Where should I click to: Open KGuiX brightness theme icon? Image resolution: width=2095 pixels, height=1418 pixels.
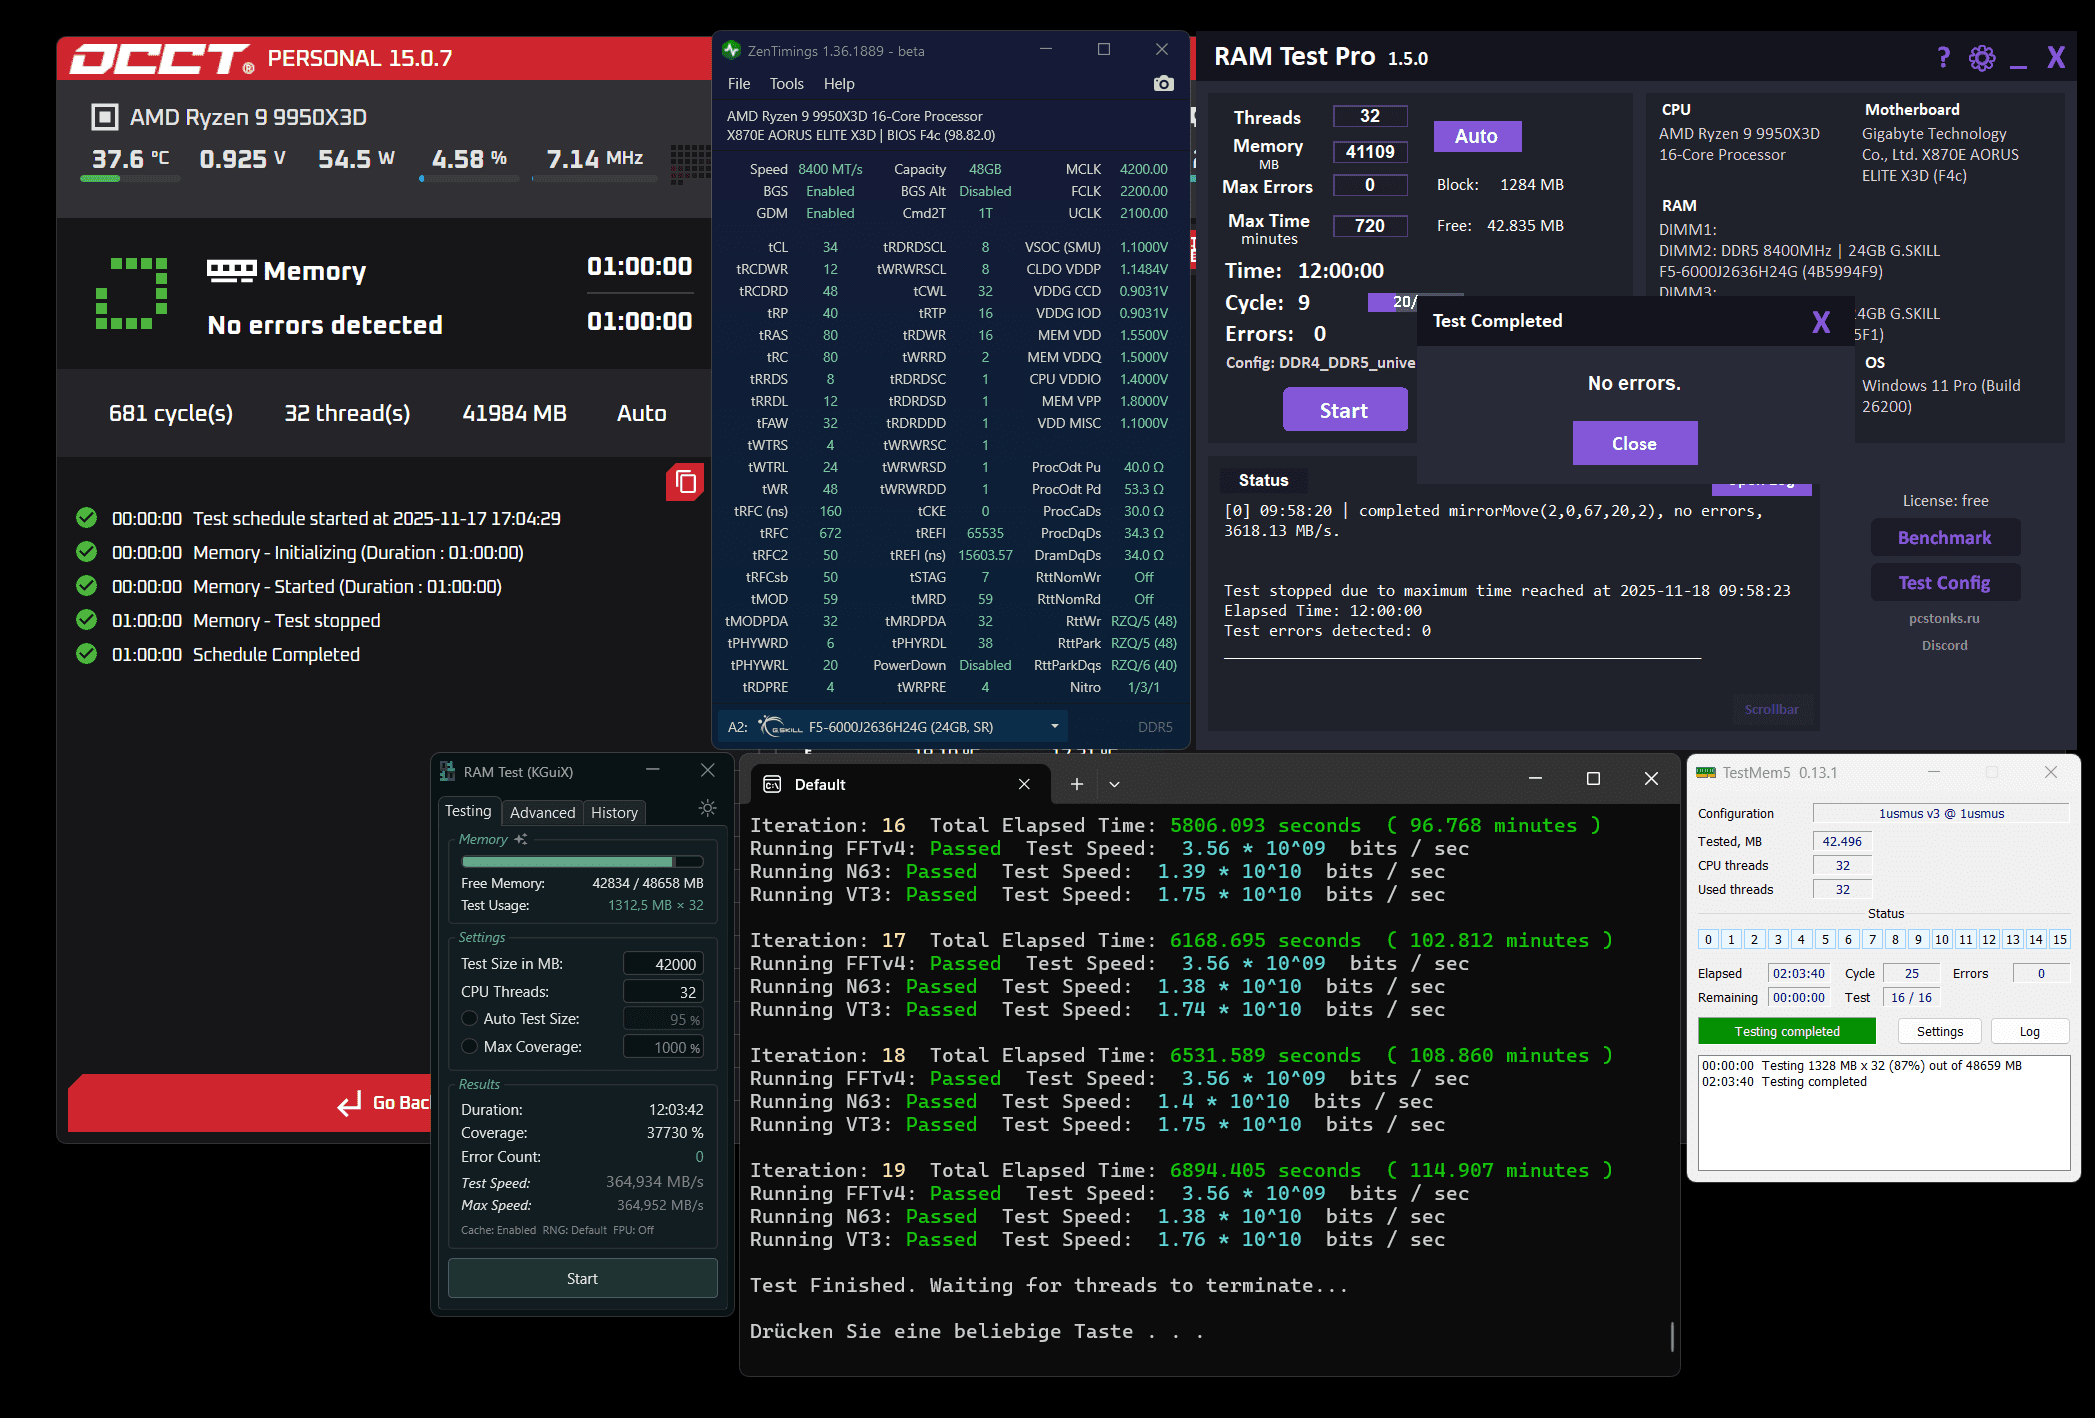coord(707,808)
